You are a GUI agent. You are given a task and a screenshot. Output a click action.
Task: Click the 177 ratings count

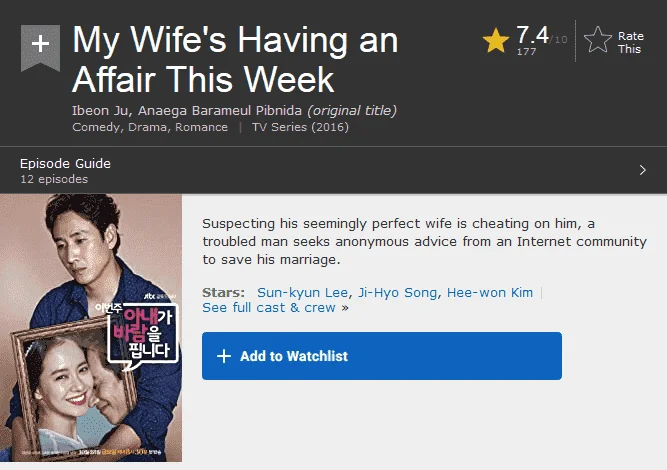coord(526,51)
